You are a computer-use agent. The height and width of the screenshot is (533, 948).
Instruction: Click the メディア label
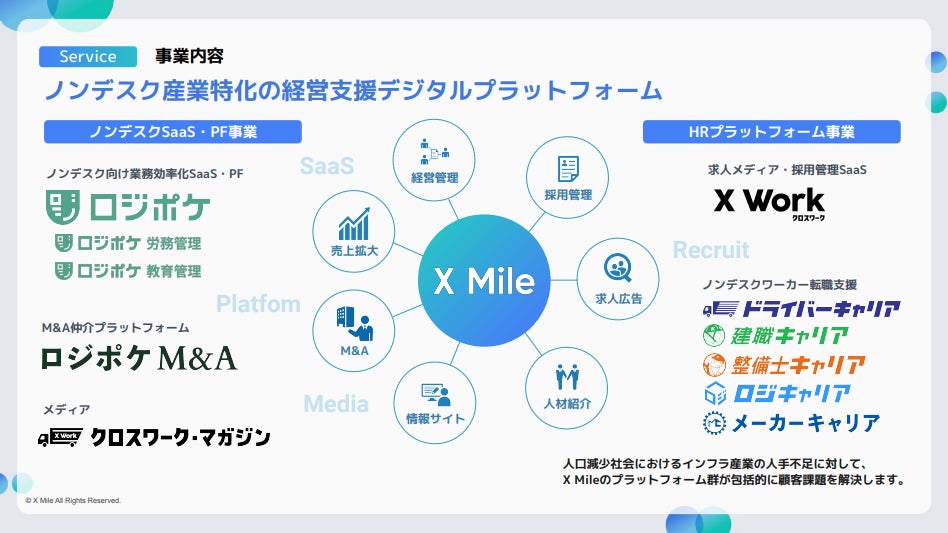tap(67, 410)
